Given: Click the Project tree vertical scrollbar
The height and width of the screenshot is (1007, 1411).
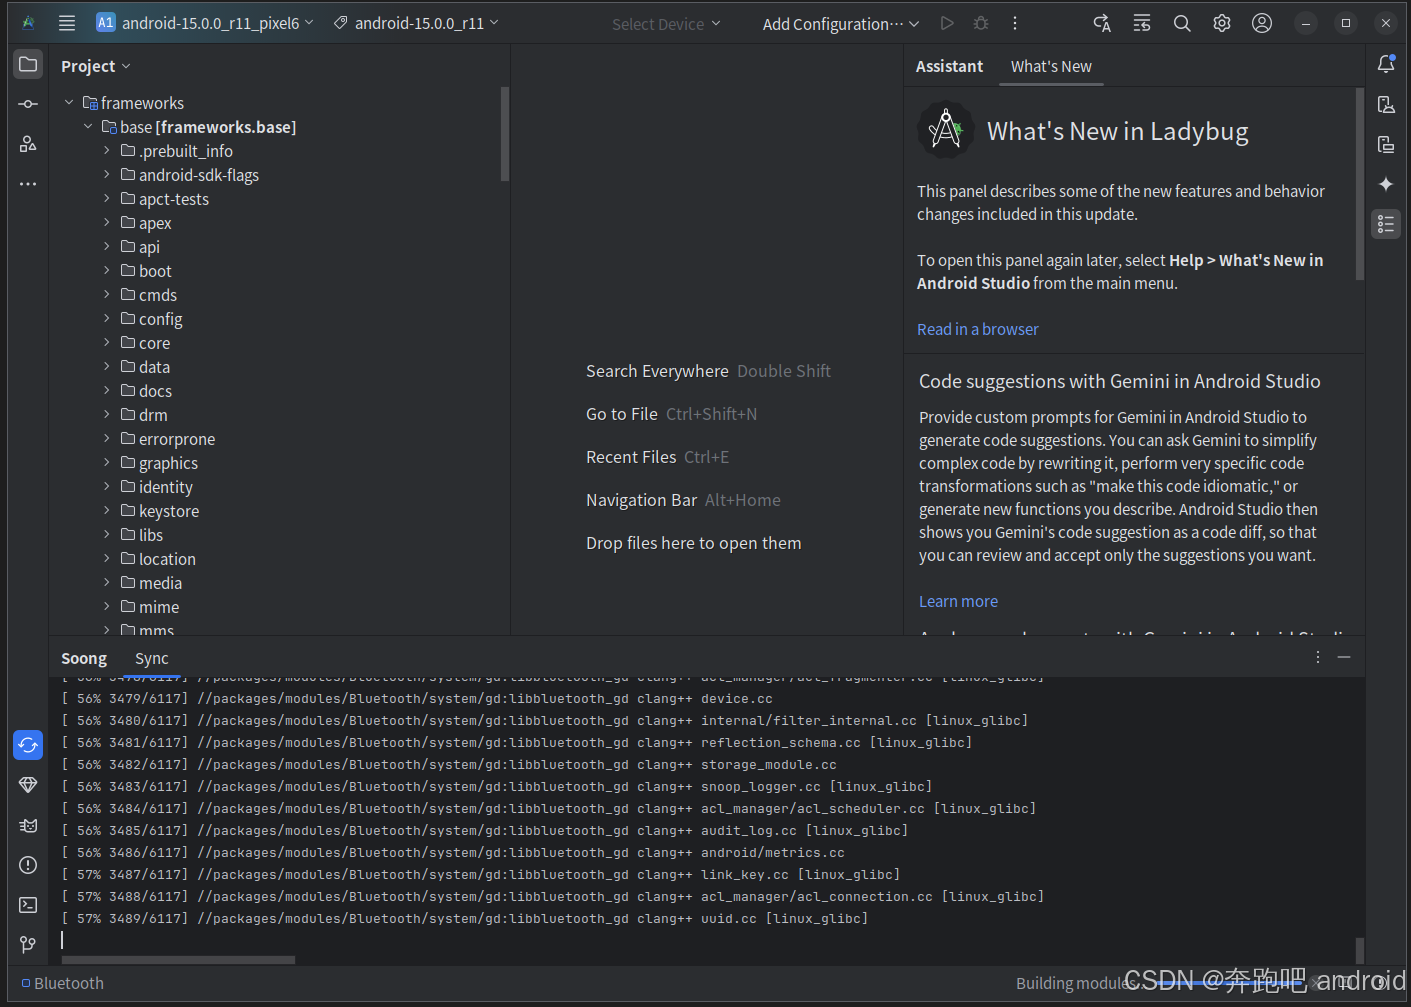Looking at the screenshot, I should click(x=505, y=134).
